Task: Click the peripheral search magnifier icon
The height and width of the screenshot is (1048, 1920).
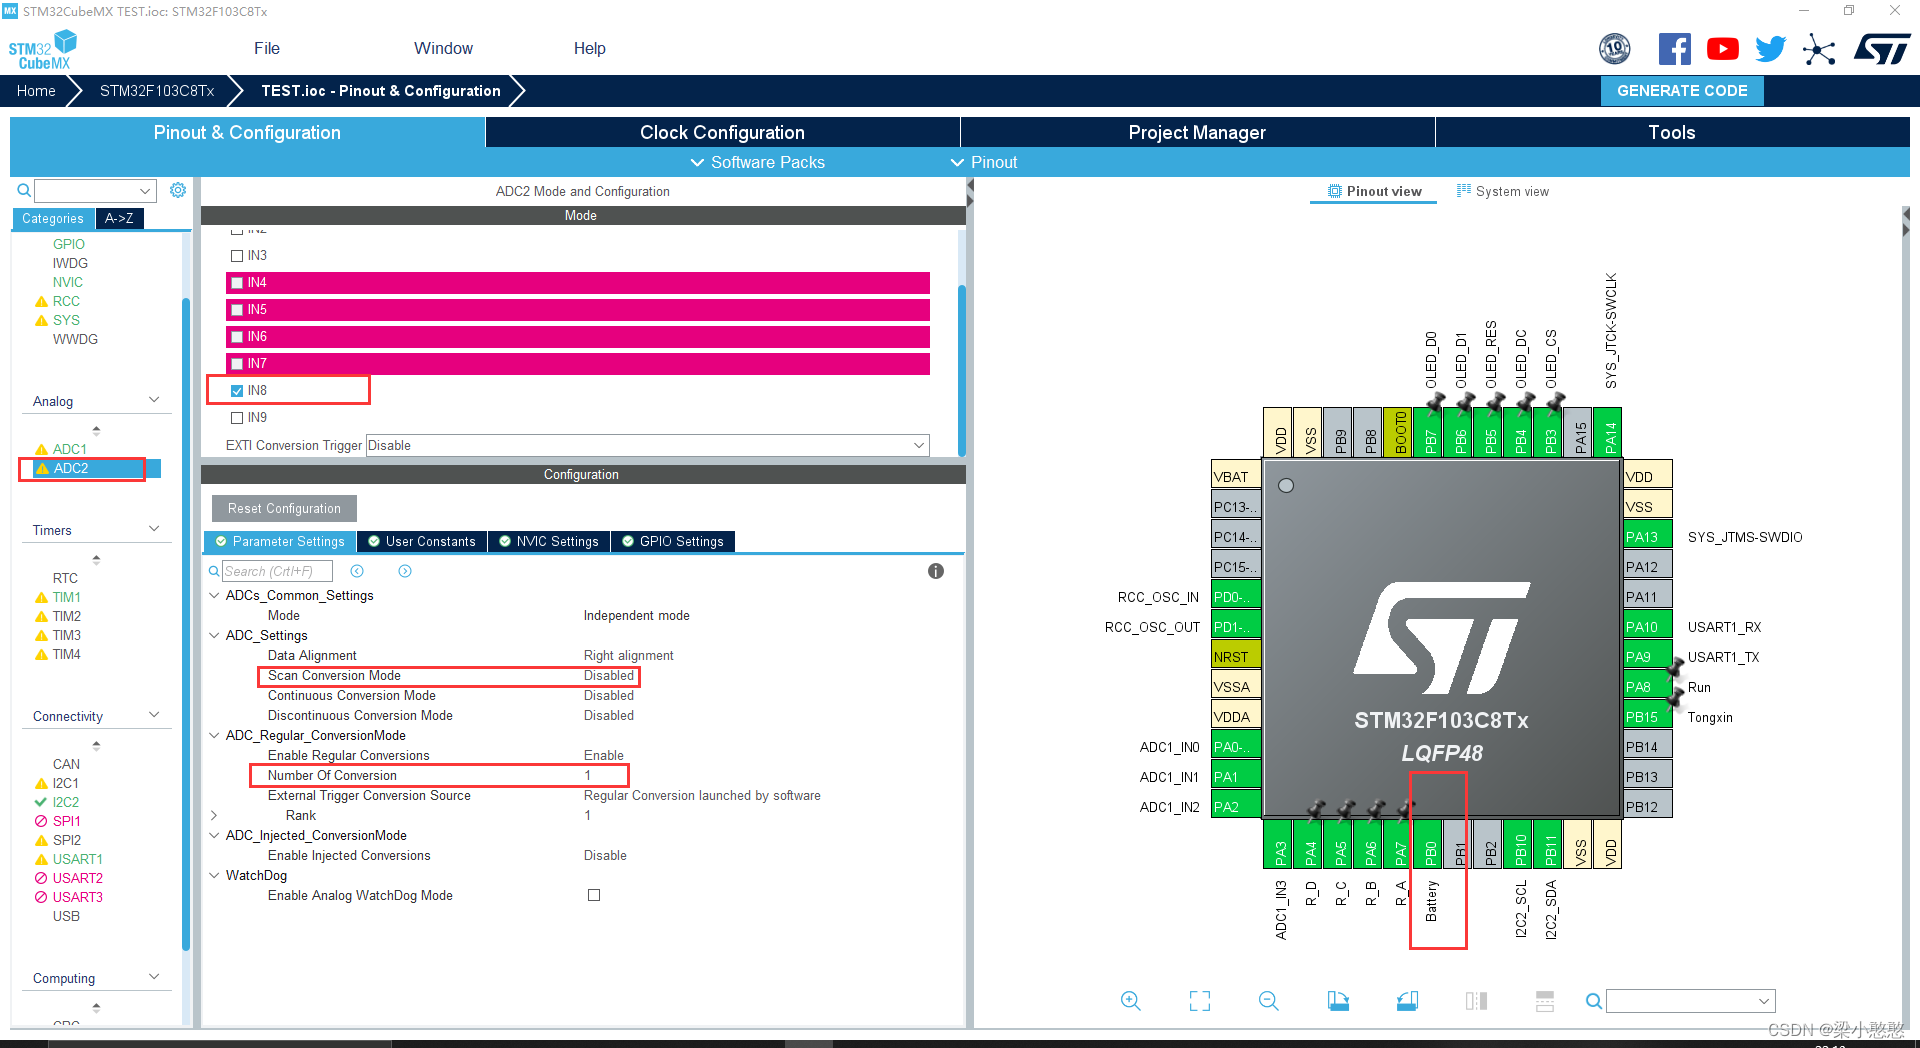Action: [x=24, y=190]
